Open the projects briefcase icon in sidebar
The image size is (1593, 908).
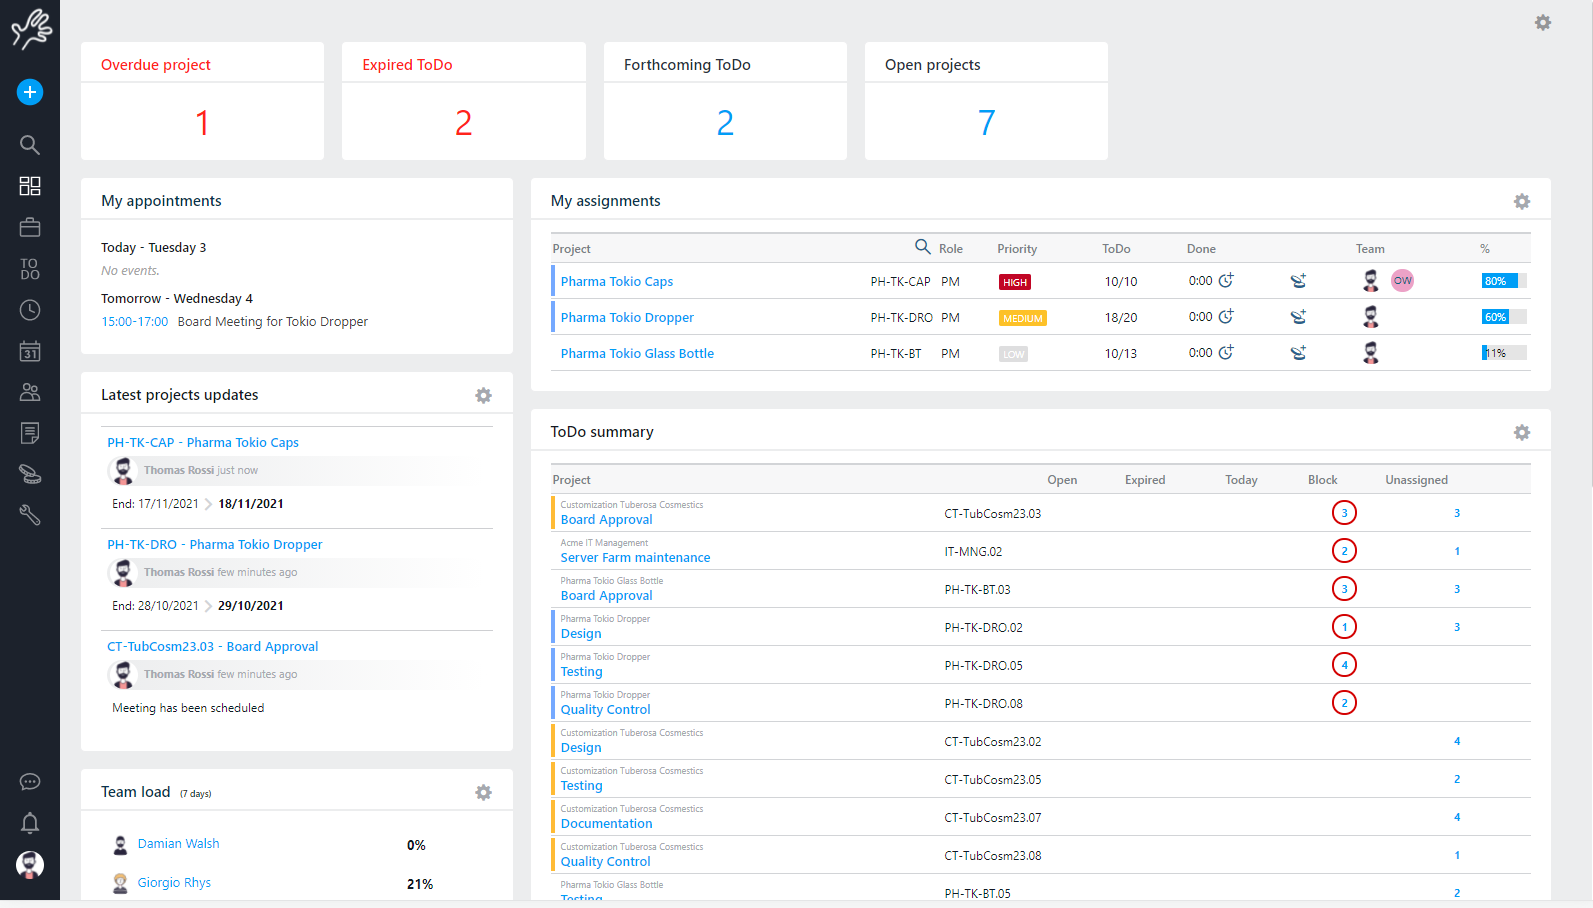(30, 227)
